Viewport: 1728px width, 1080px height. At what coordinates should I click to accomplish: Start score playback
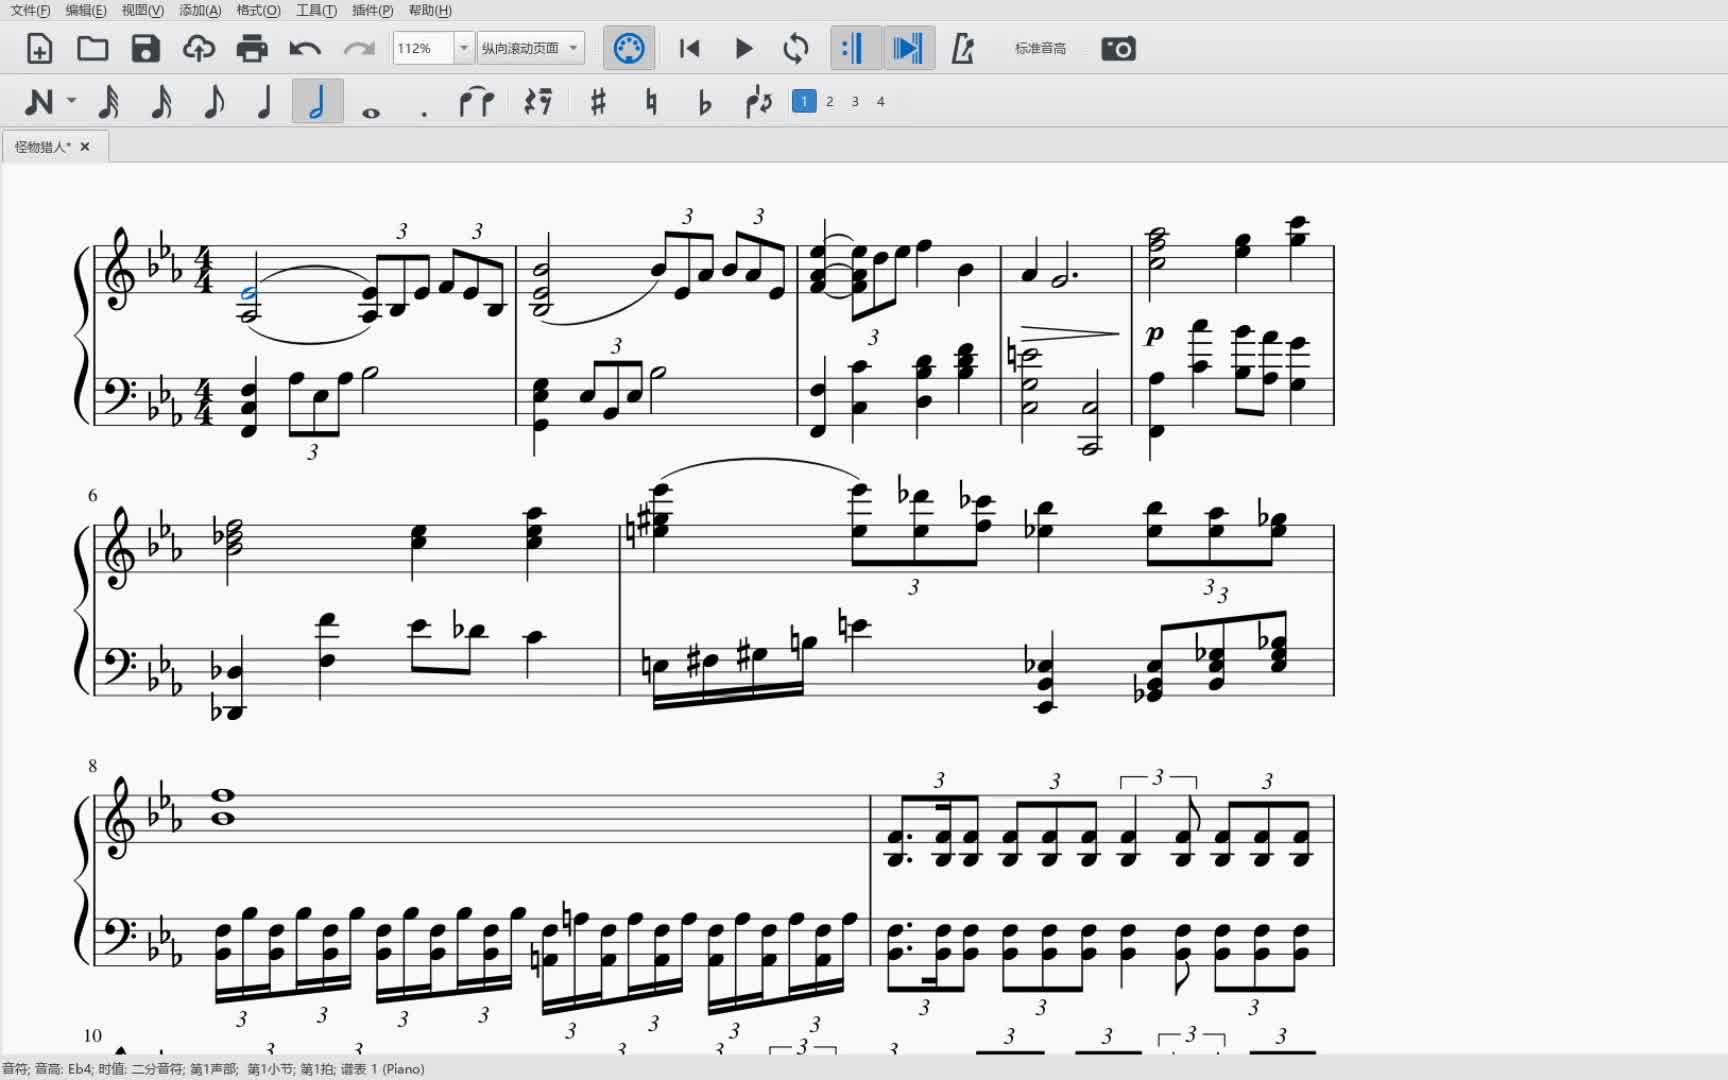743,48
